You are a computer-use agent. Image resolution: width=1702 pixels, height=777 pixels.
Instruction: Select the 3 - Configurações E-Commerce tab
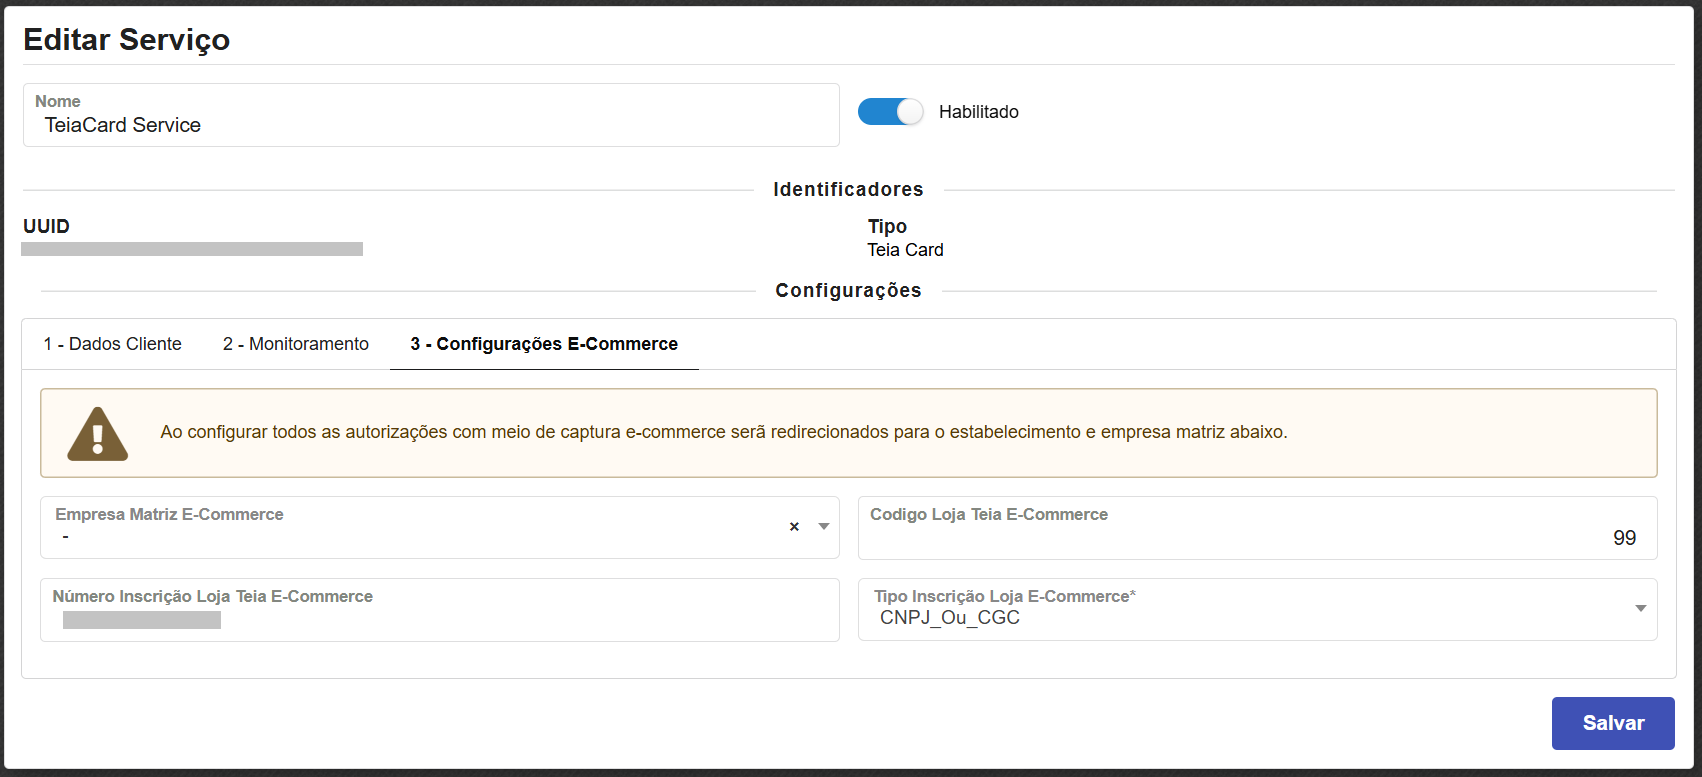coord(543,343)
